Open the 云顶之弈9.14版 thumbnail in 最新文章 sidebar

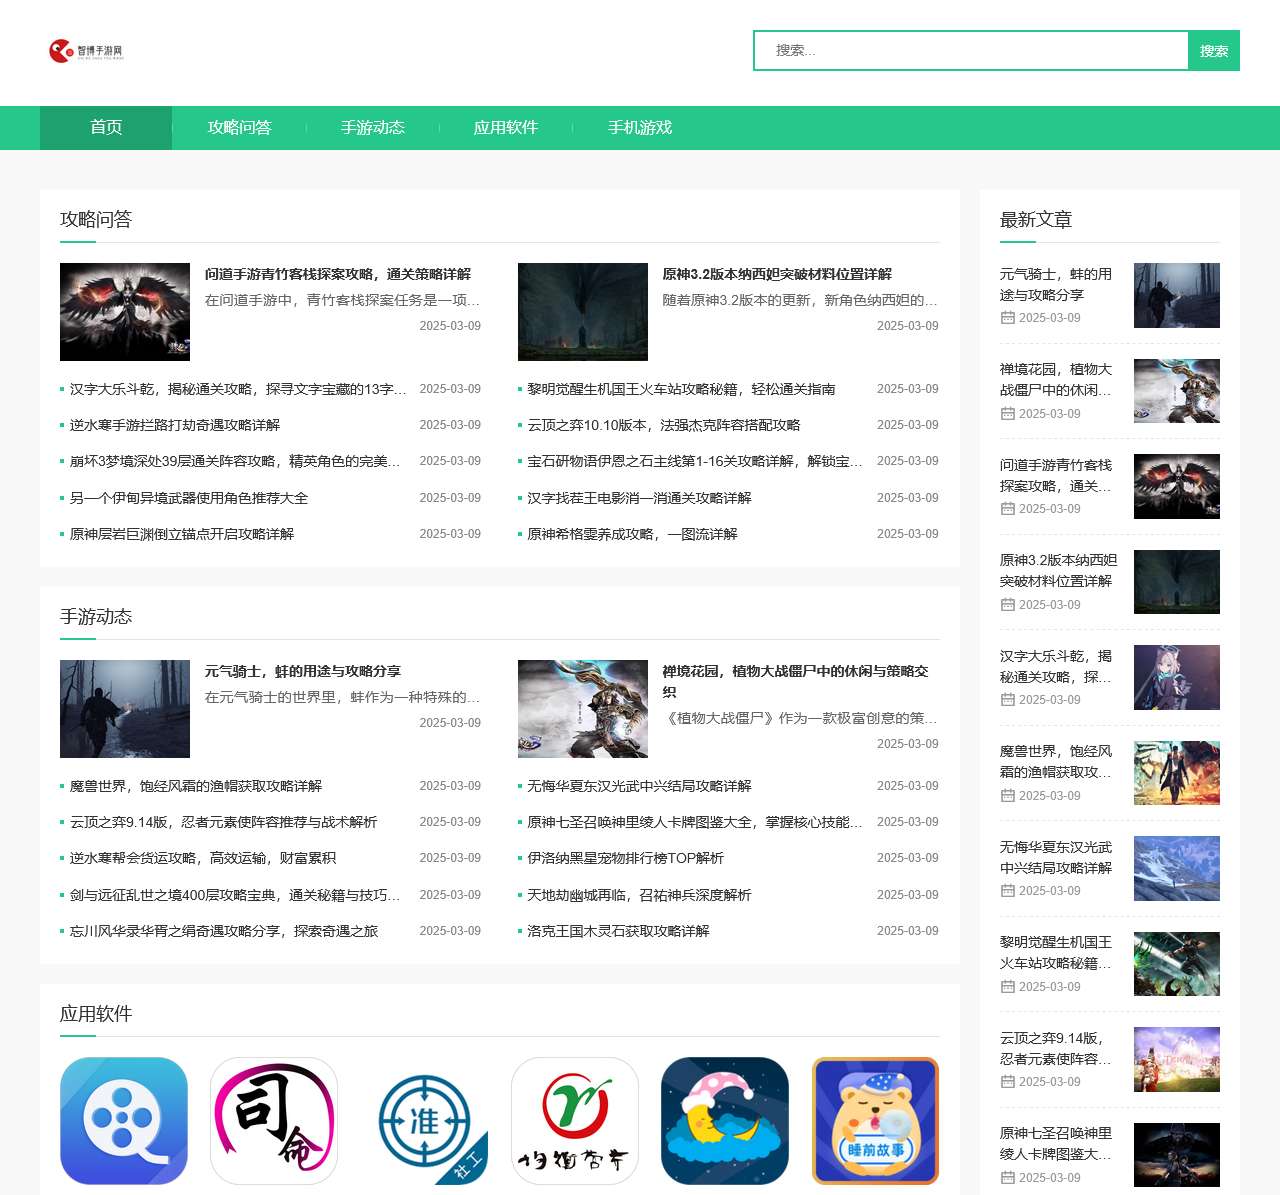click(x=1177, y=1059)
